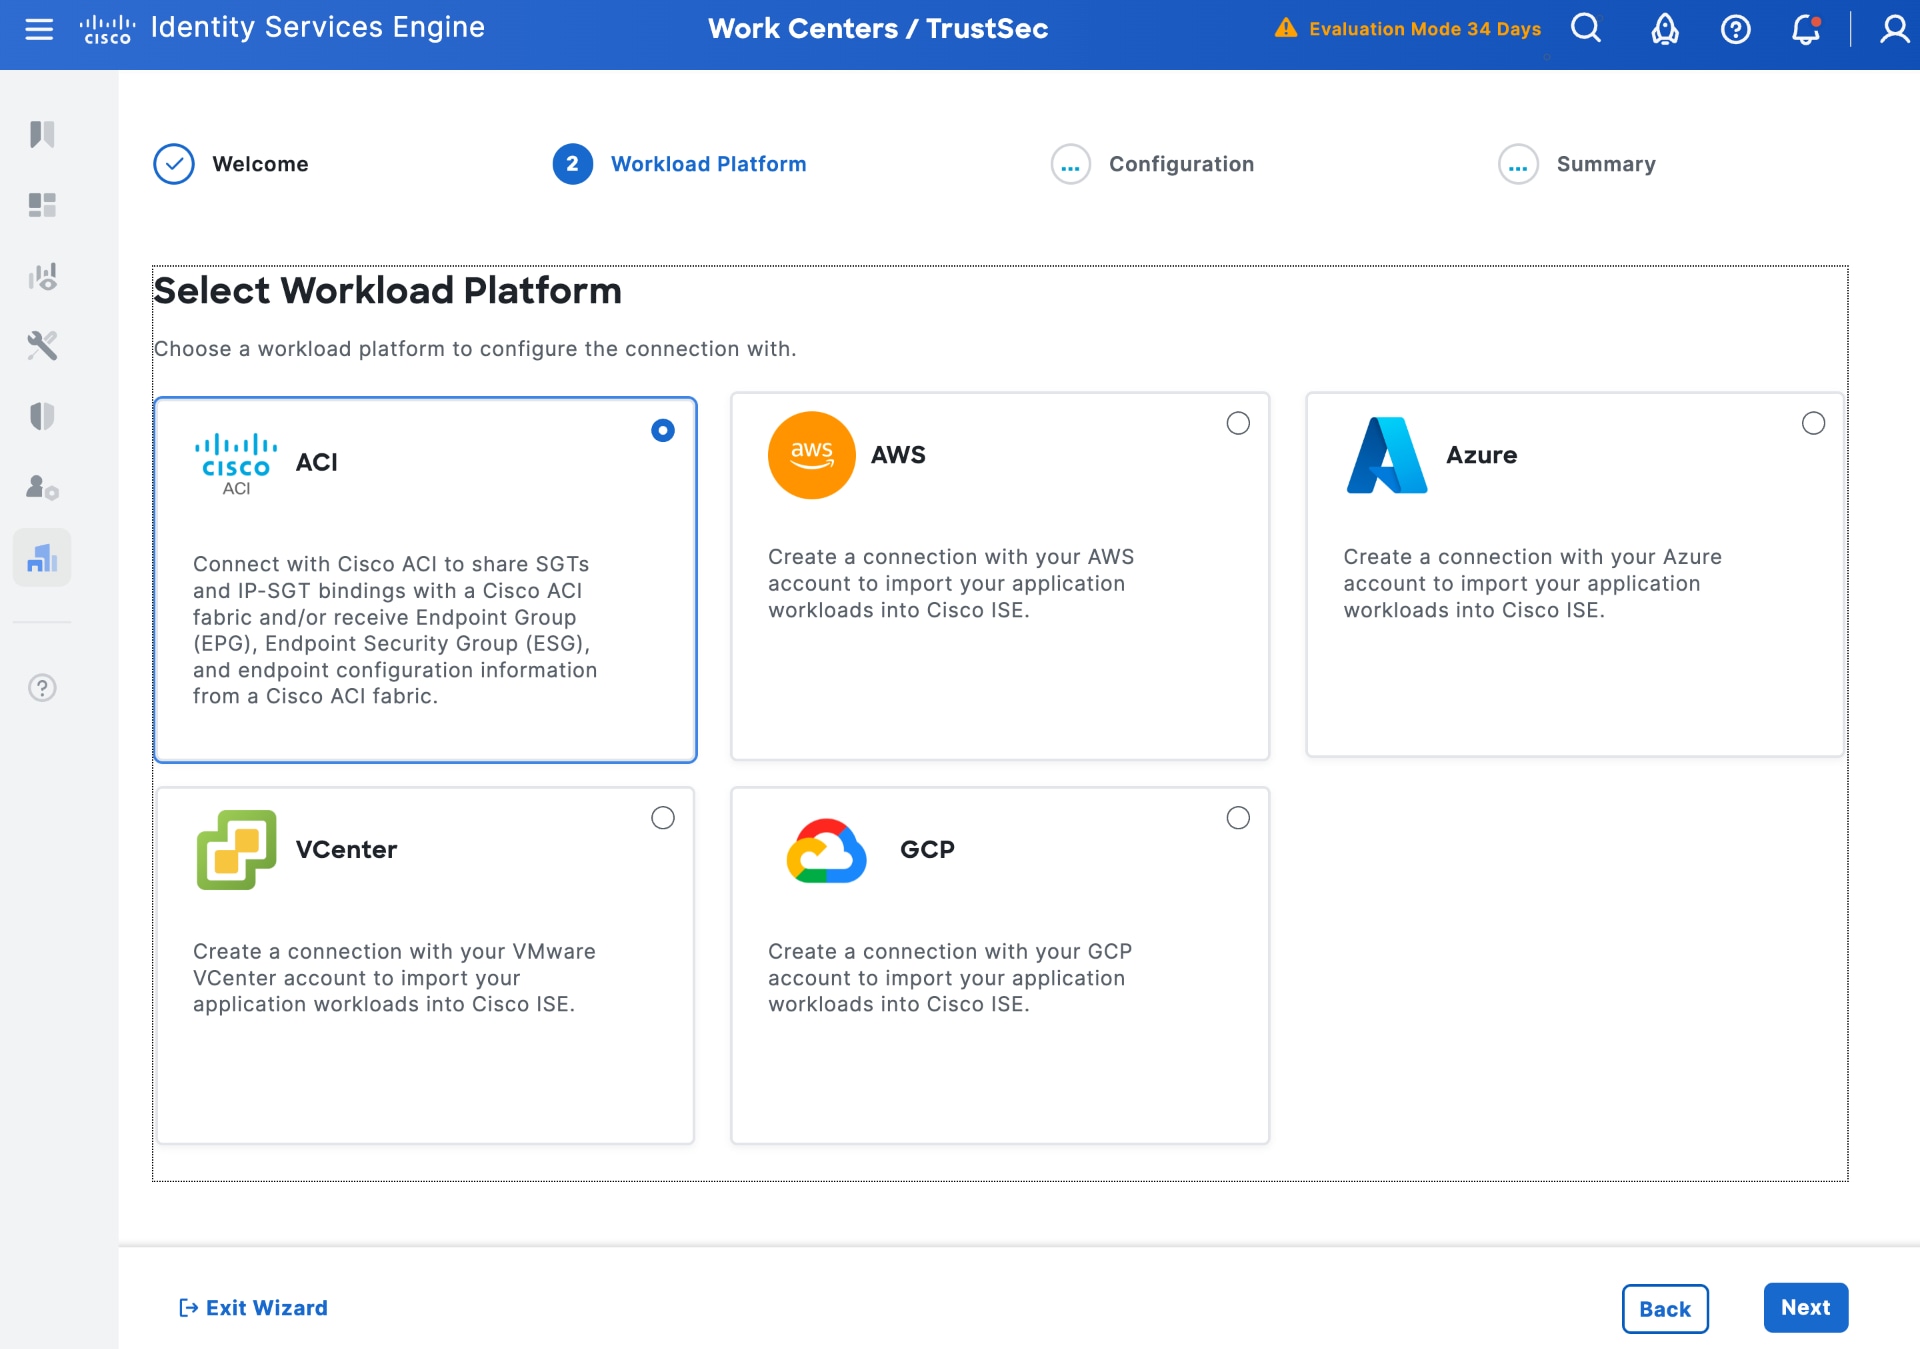The image size is (1920, 1349).
Task: Click the rocket icon in top bar
Action: (1664, 29)
